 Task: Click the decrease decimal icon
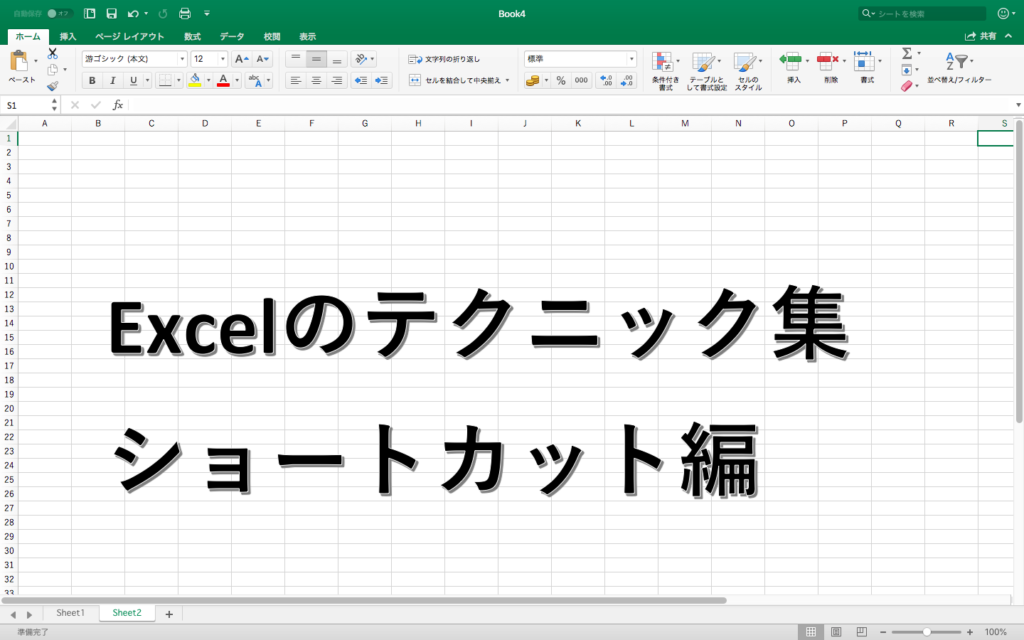627,80
